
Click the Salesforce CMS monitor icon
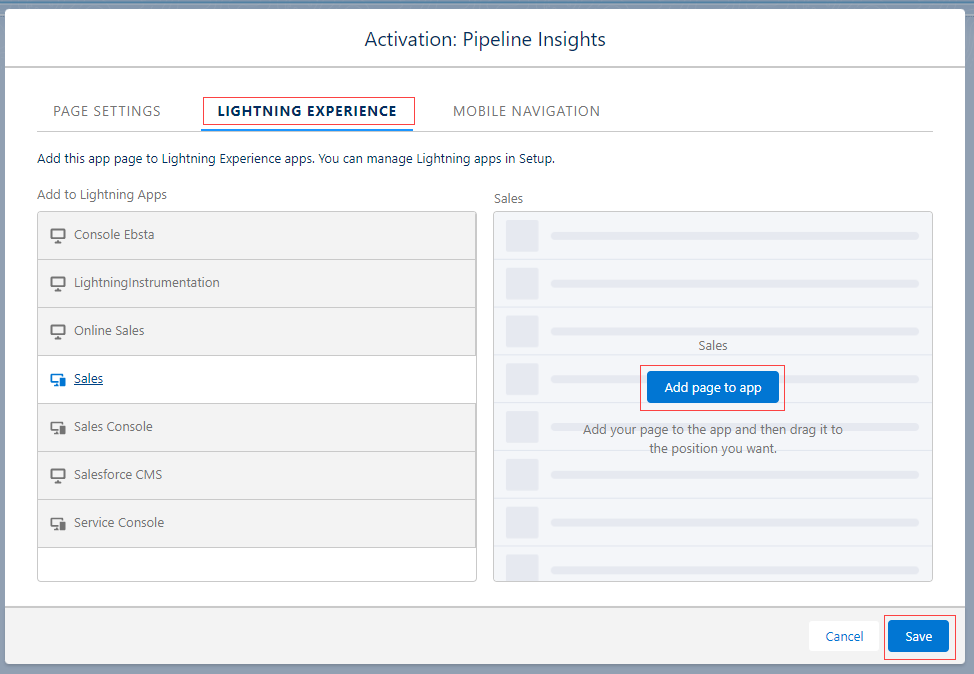coord(58,475)
